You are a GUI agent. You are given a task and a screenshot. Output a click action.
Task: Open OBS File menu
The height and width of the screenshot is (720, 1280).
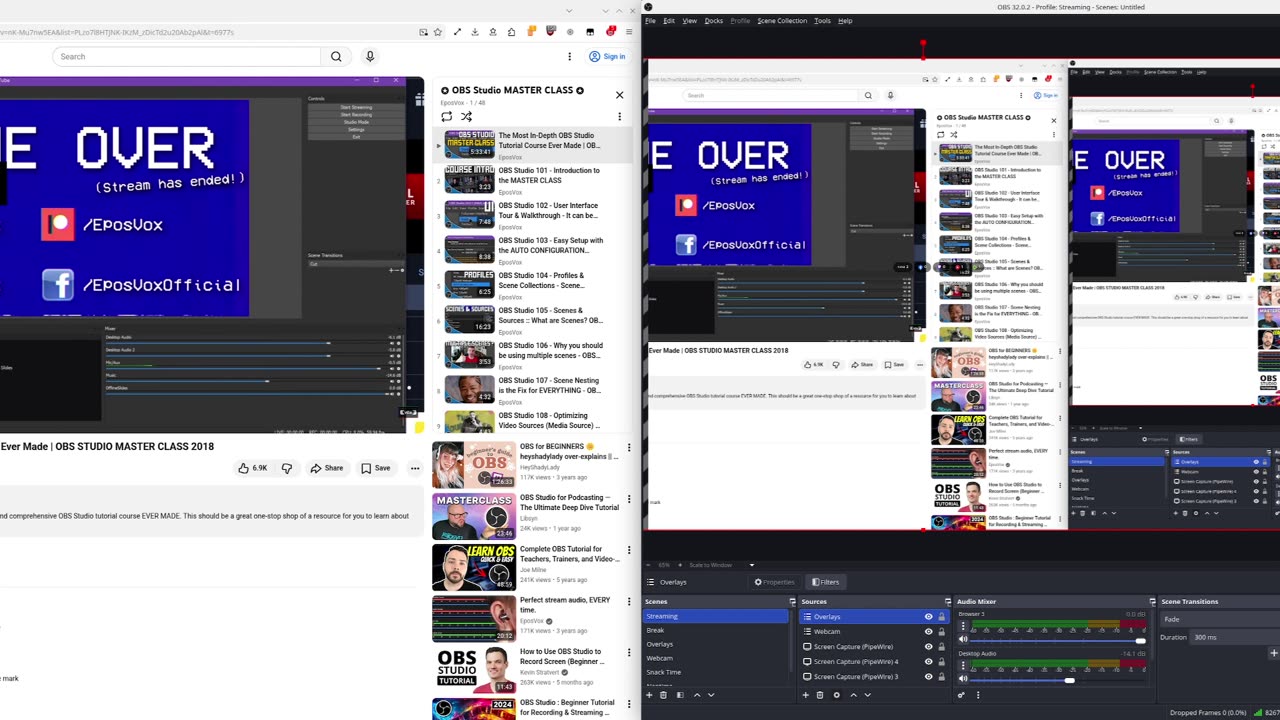coord(650,21)
